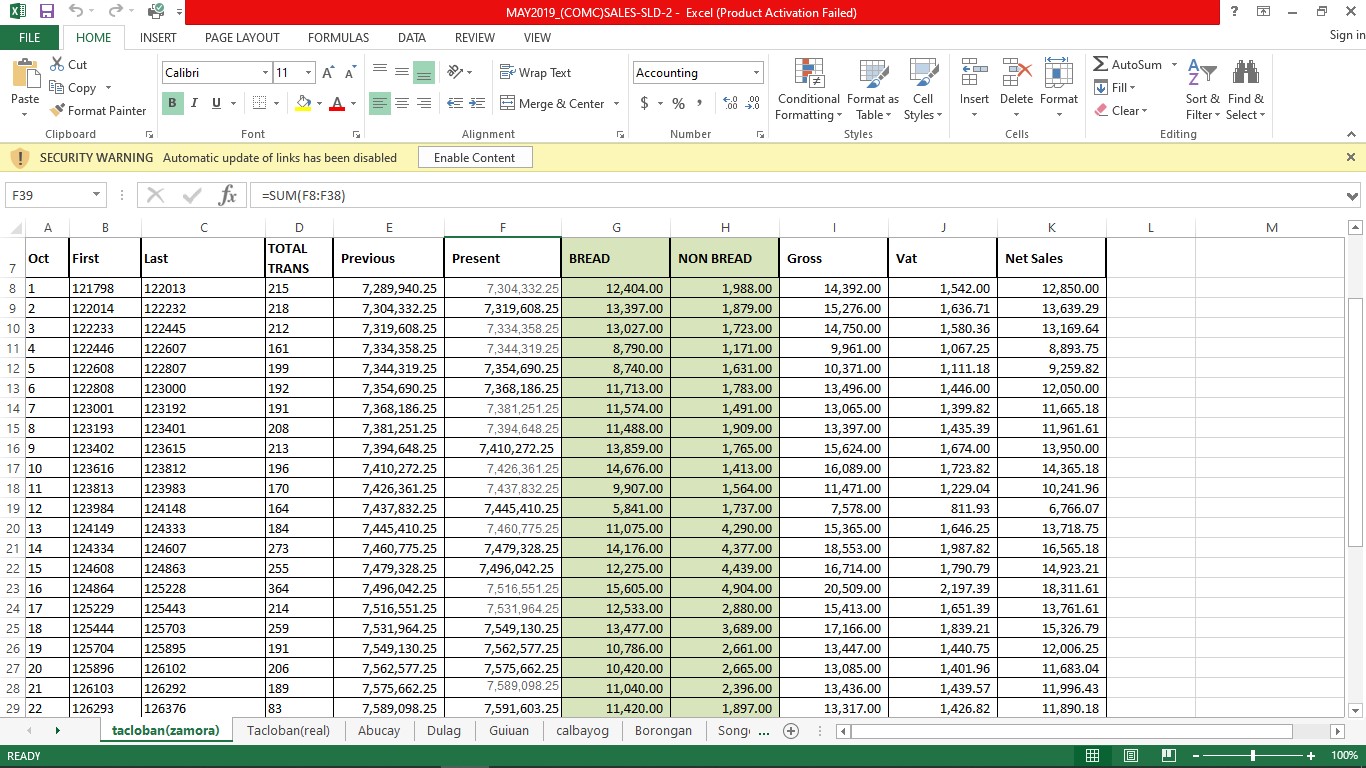Open Conditional Formatting in Styles group
The image size is (1366, 768).
(x=808, y=90)
